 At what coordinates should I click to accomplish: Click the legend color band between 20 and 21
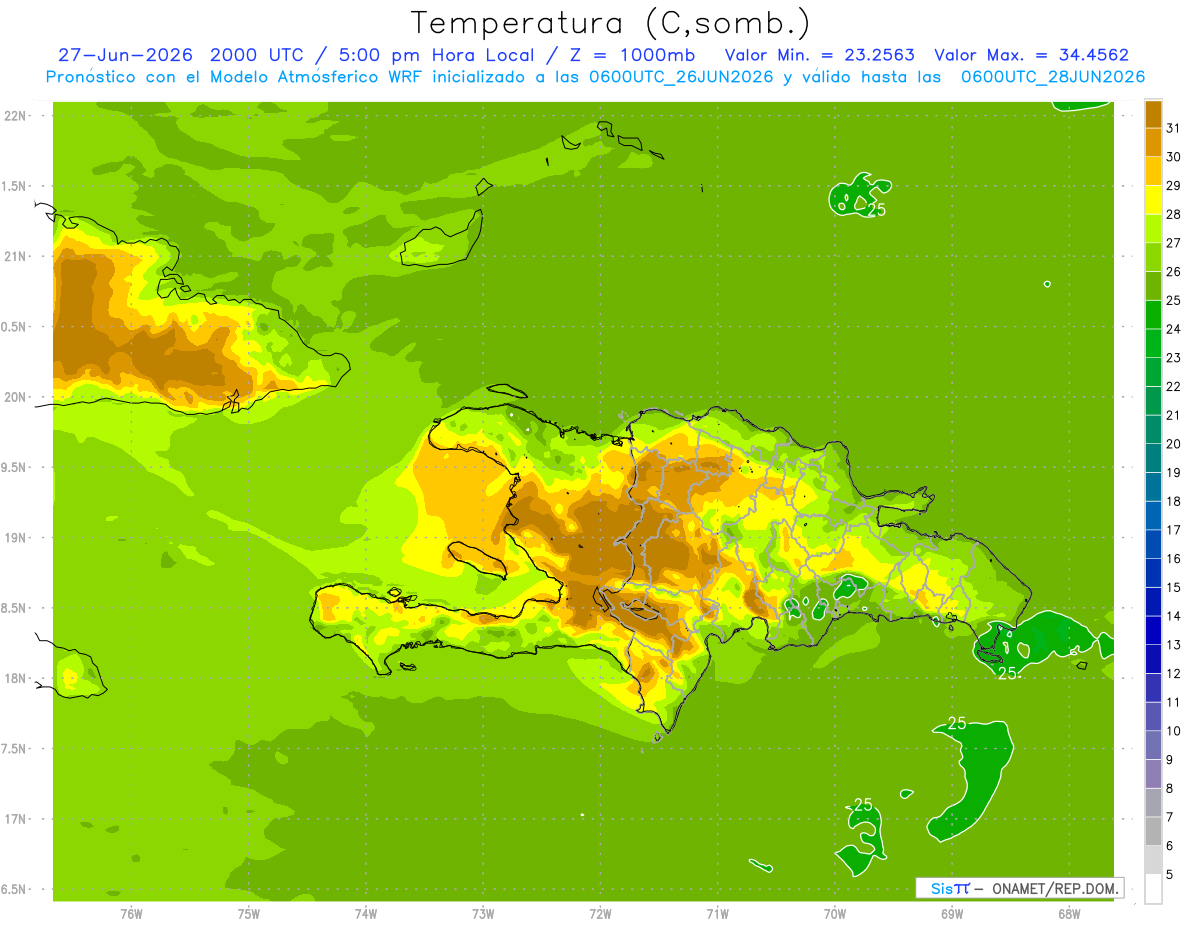pyautogui.click(x=1153, y=429)
